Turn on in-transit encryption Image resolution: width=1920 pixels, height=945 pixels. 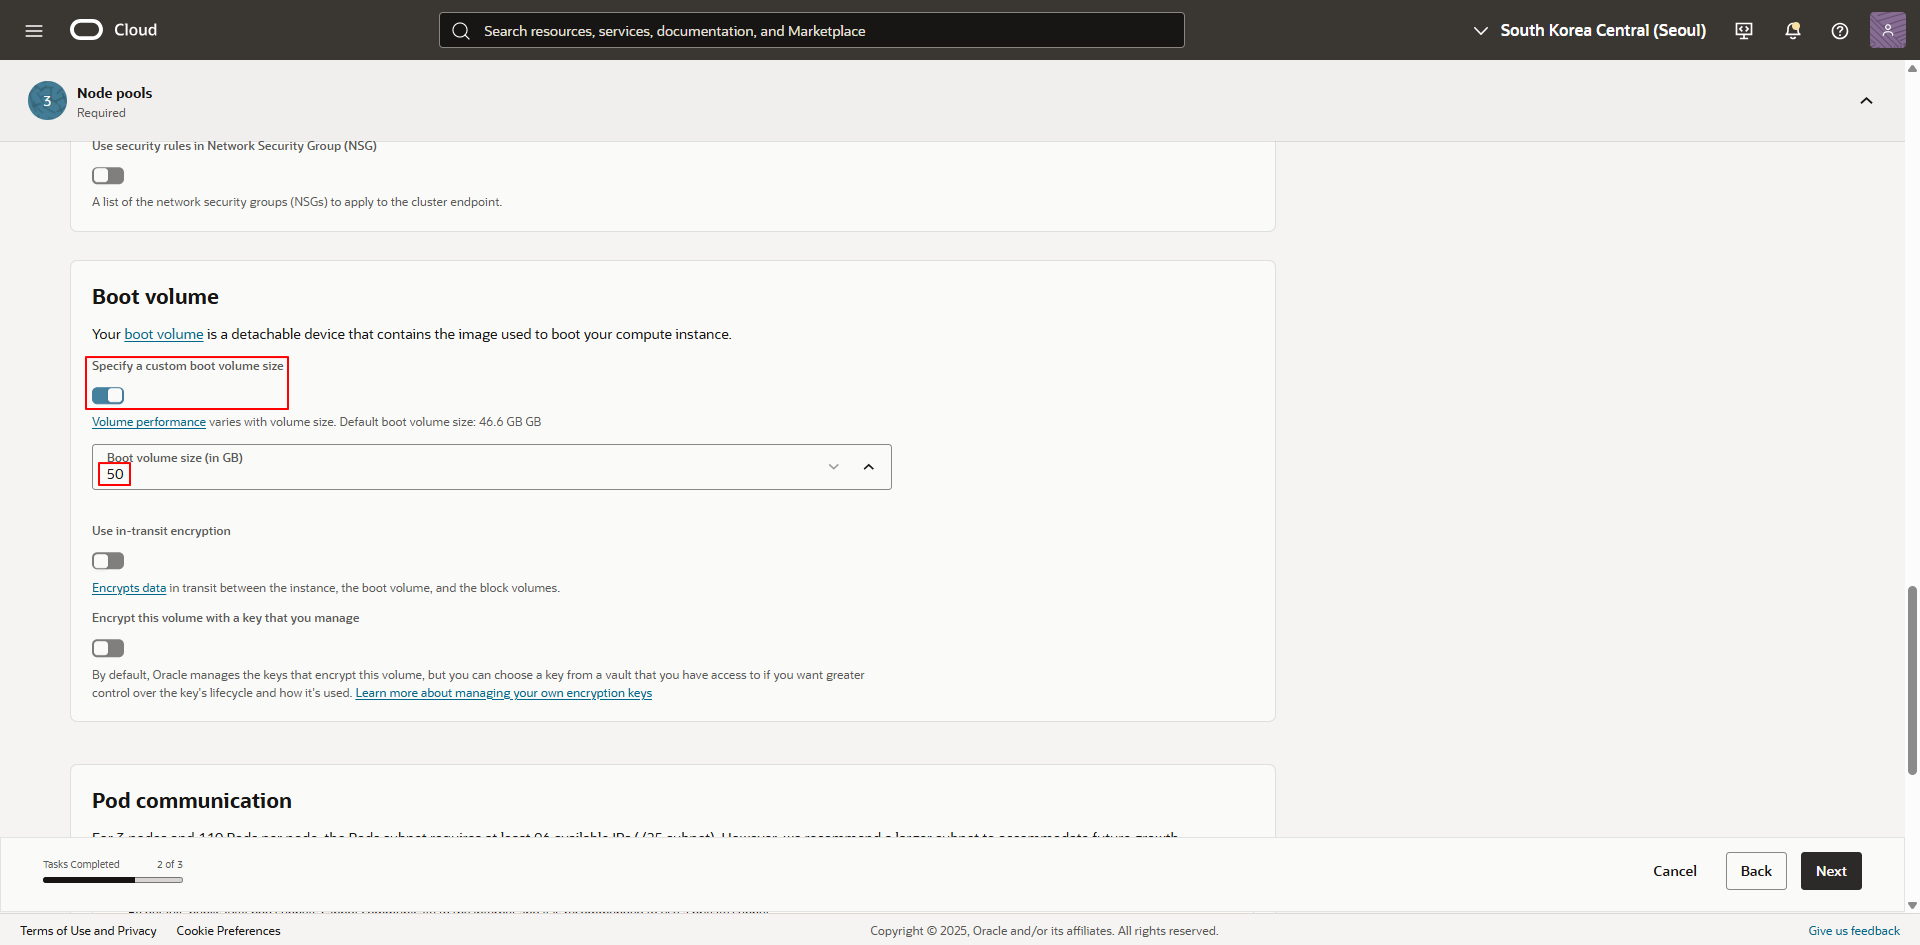click(108, 561)
